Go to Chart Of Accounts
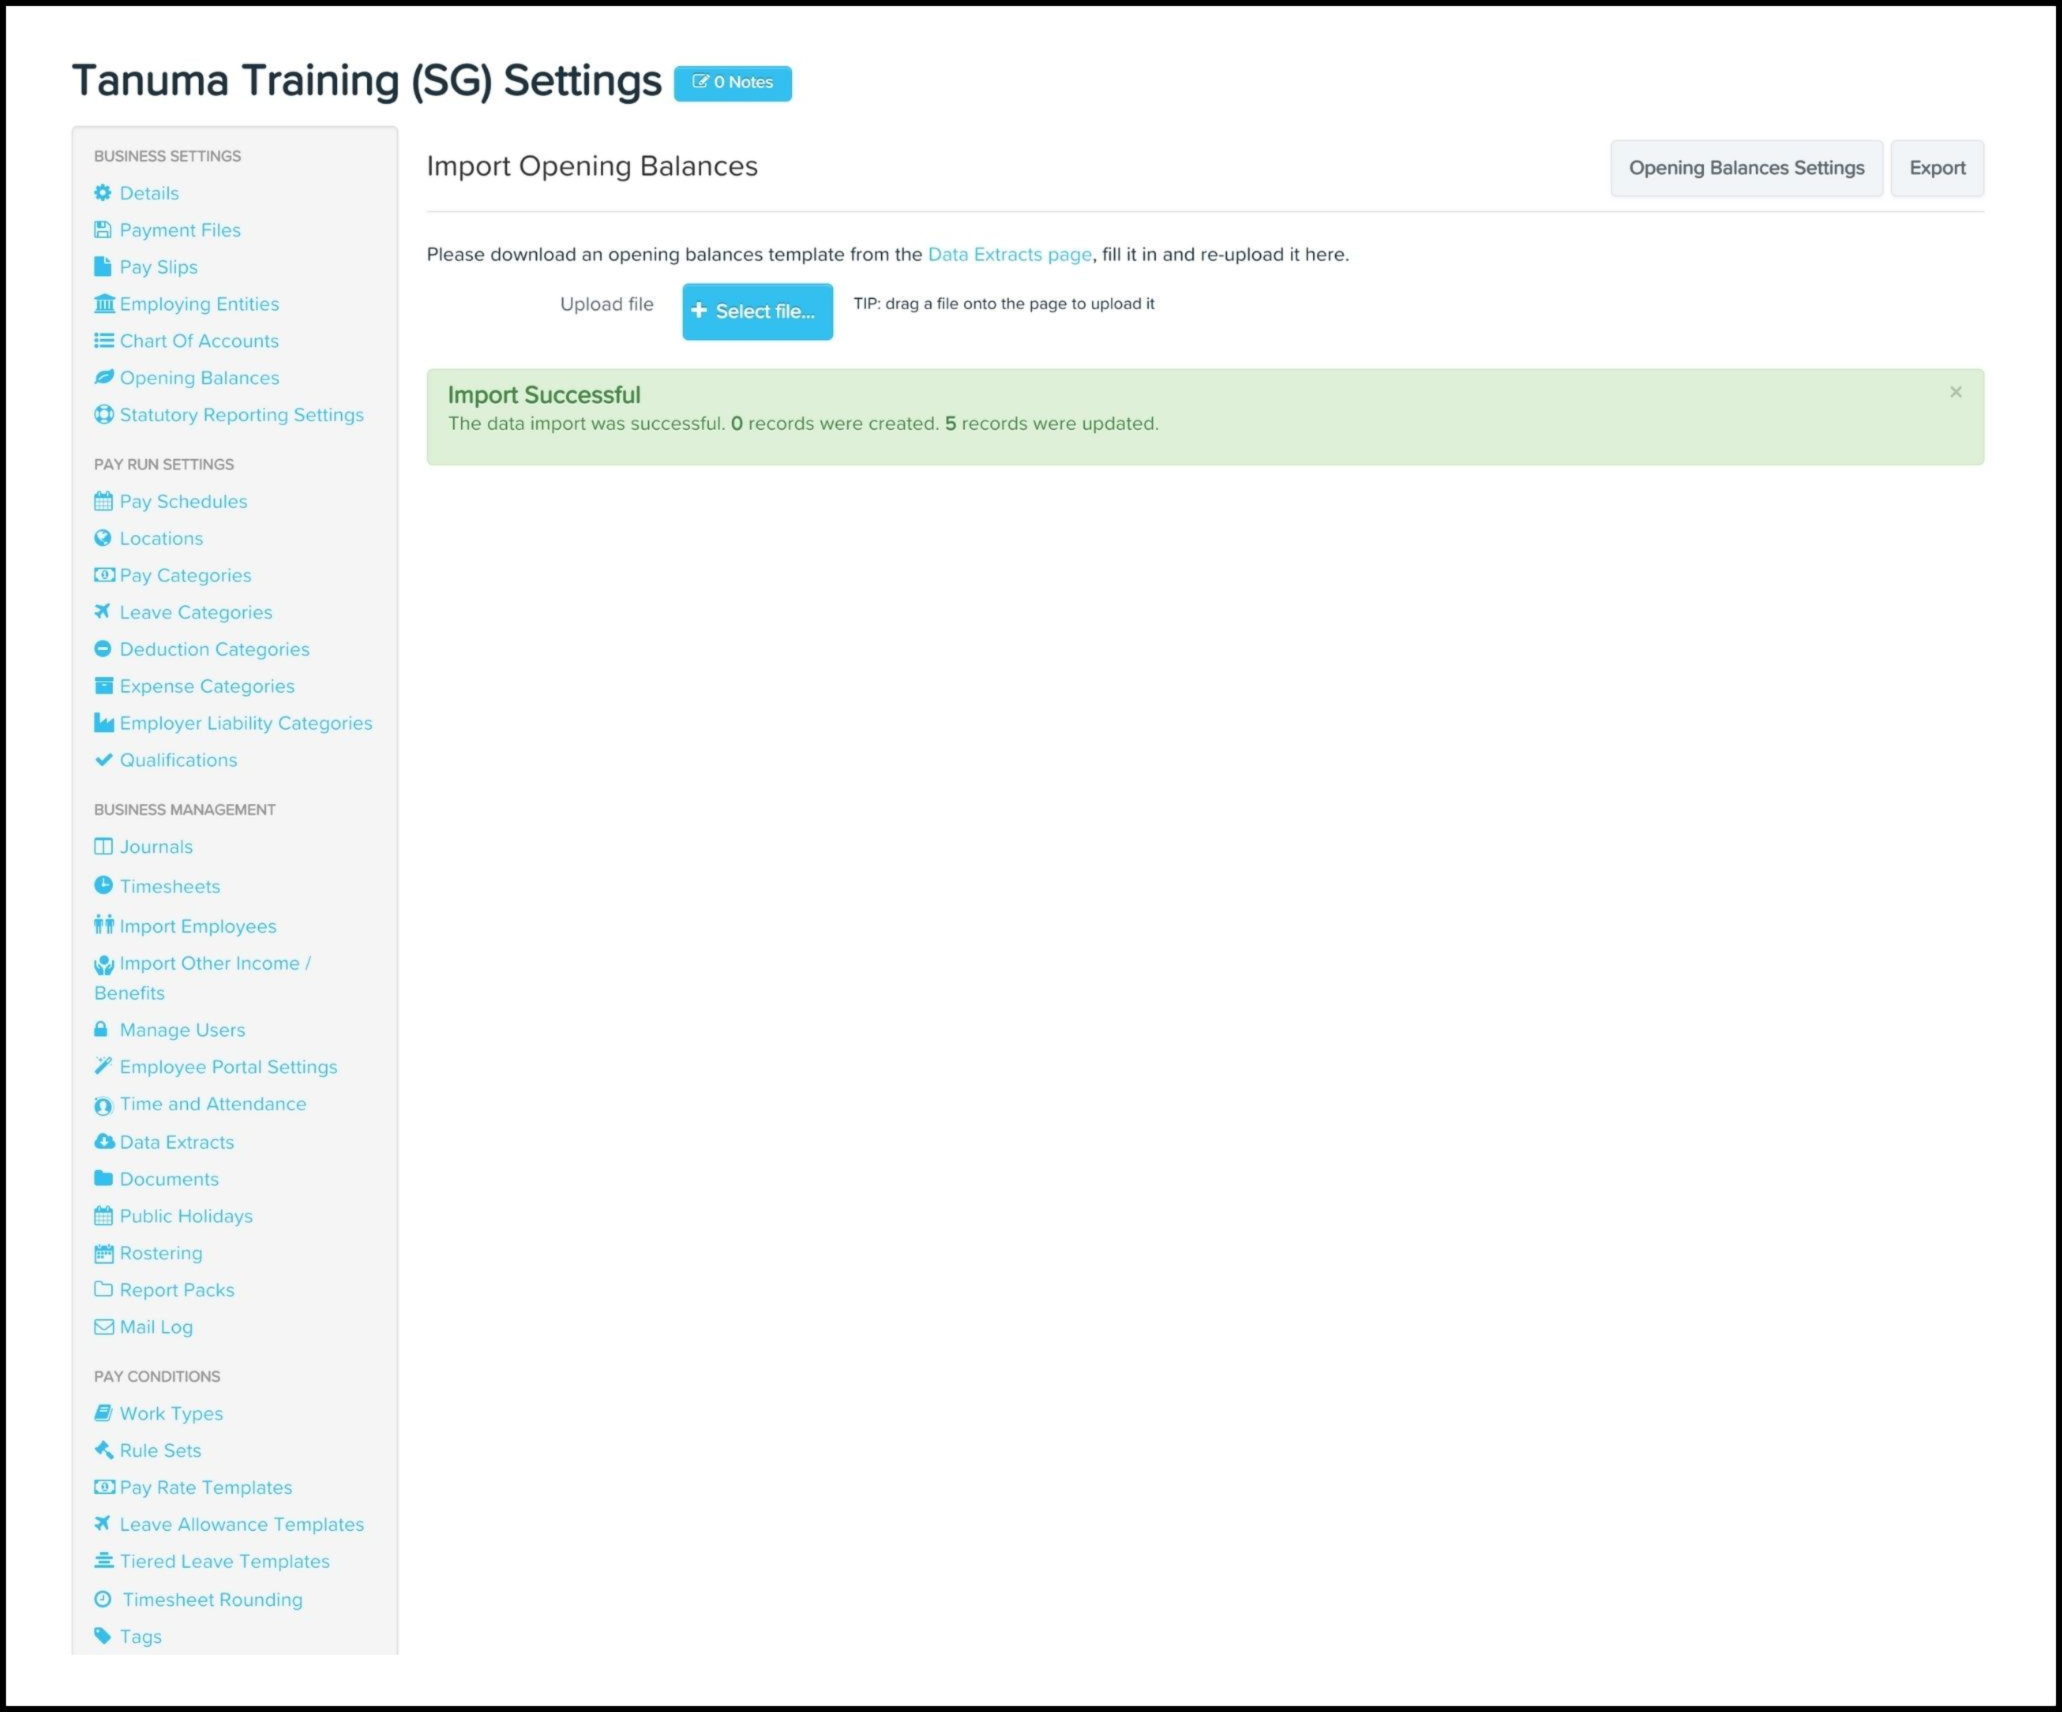Screen dimensions: 2062x1712 click(x=199, y=341)
